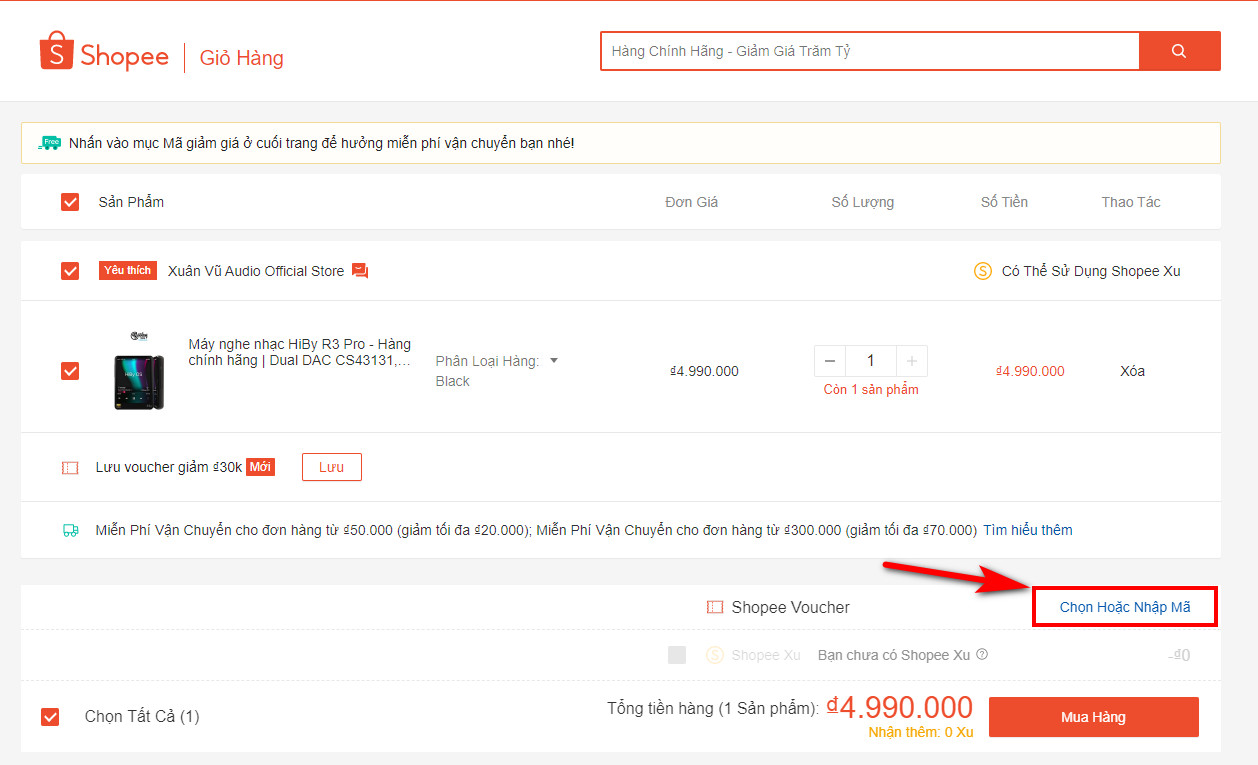Click 'Bạn chưa có Shopee Xu' text
1258x765 pixels.
pyautogui.click(x=894, y=655)
